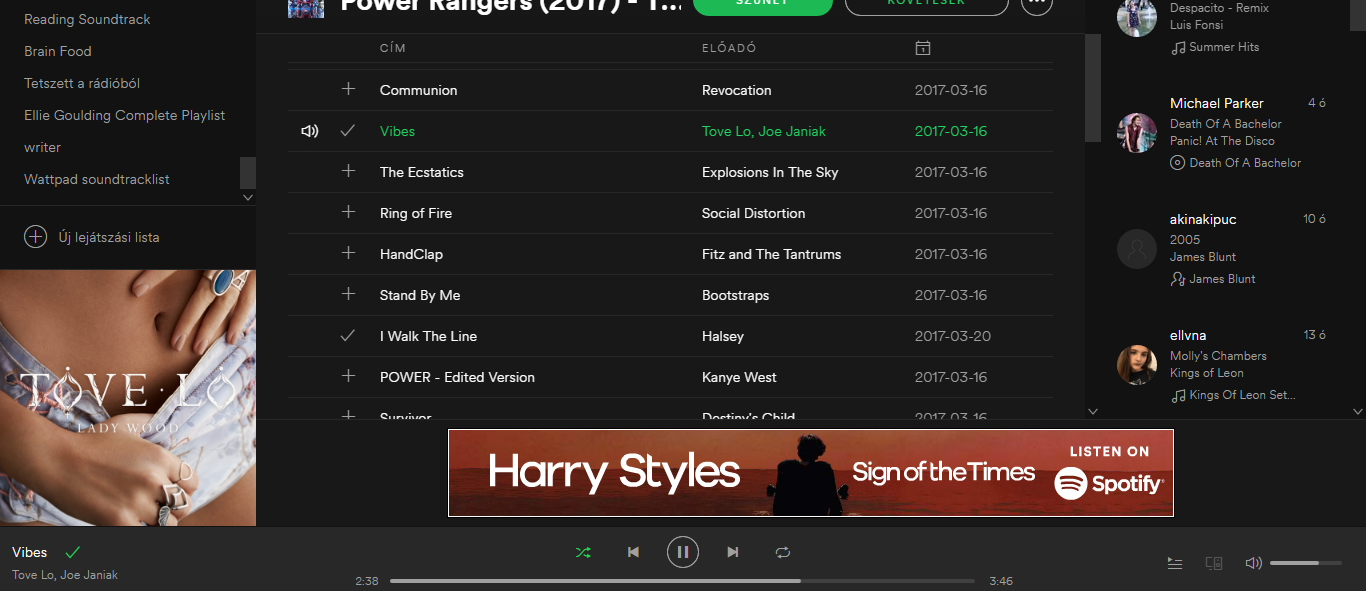Screen dimensions: 1366x591
Task: Add HandClap to your library
Action: click(348, 253)
